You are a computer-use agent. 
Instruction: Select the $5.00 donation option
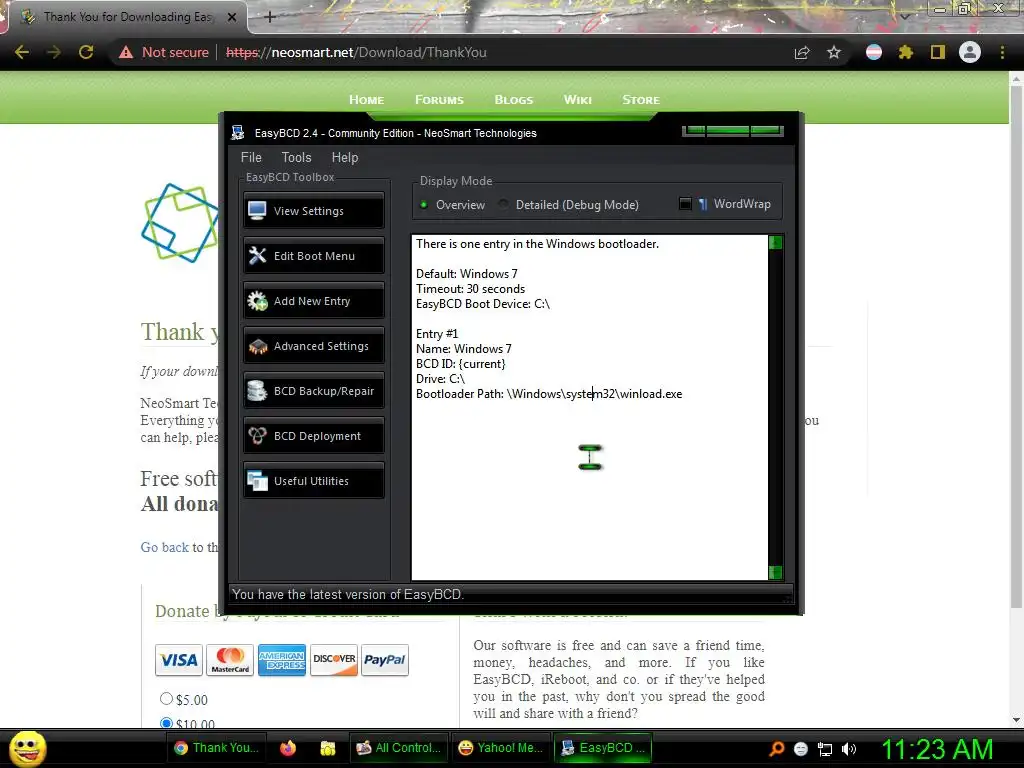coord(167,699)
